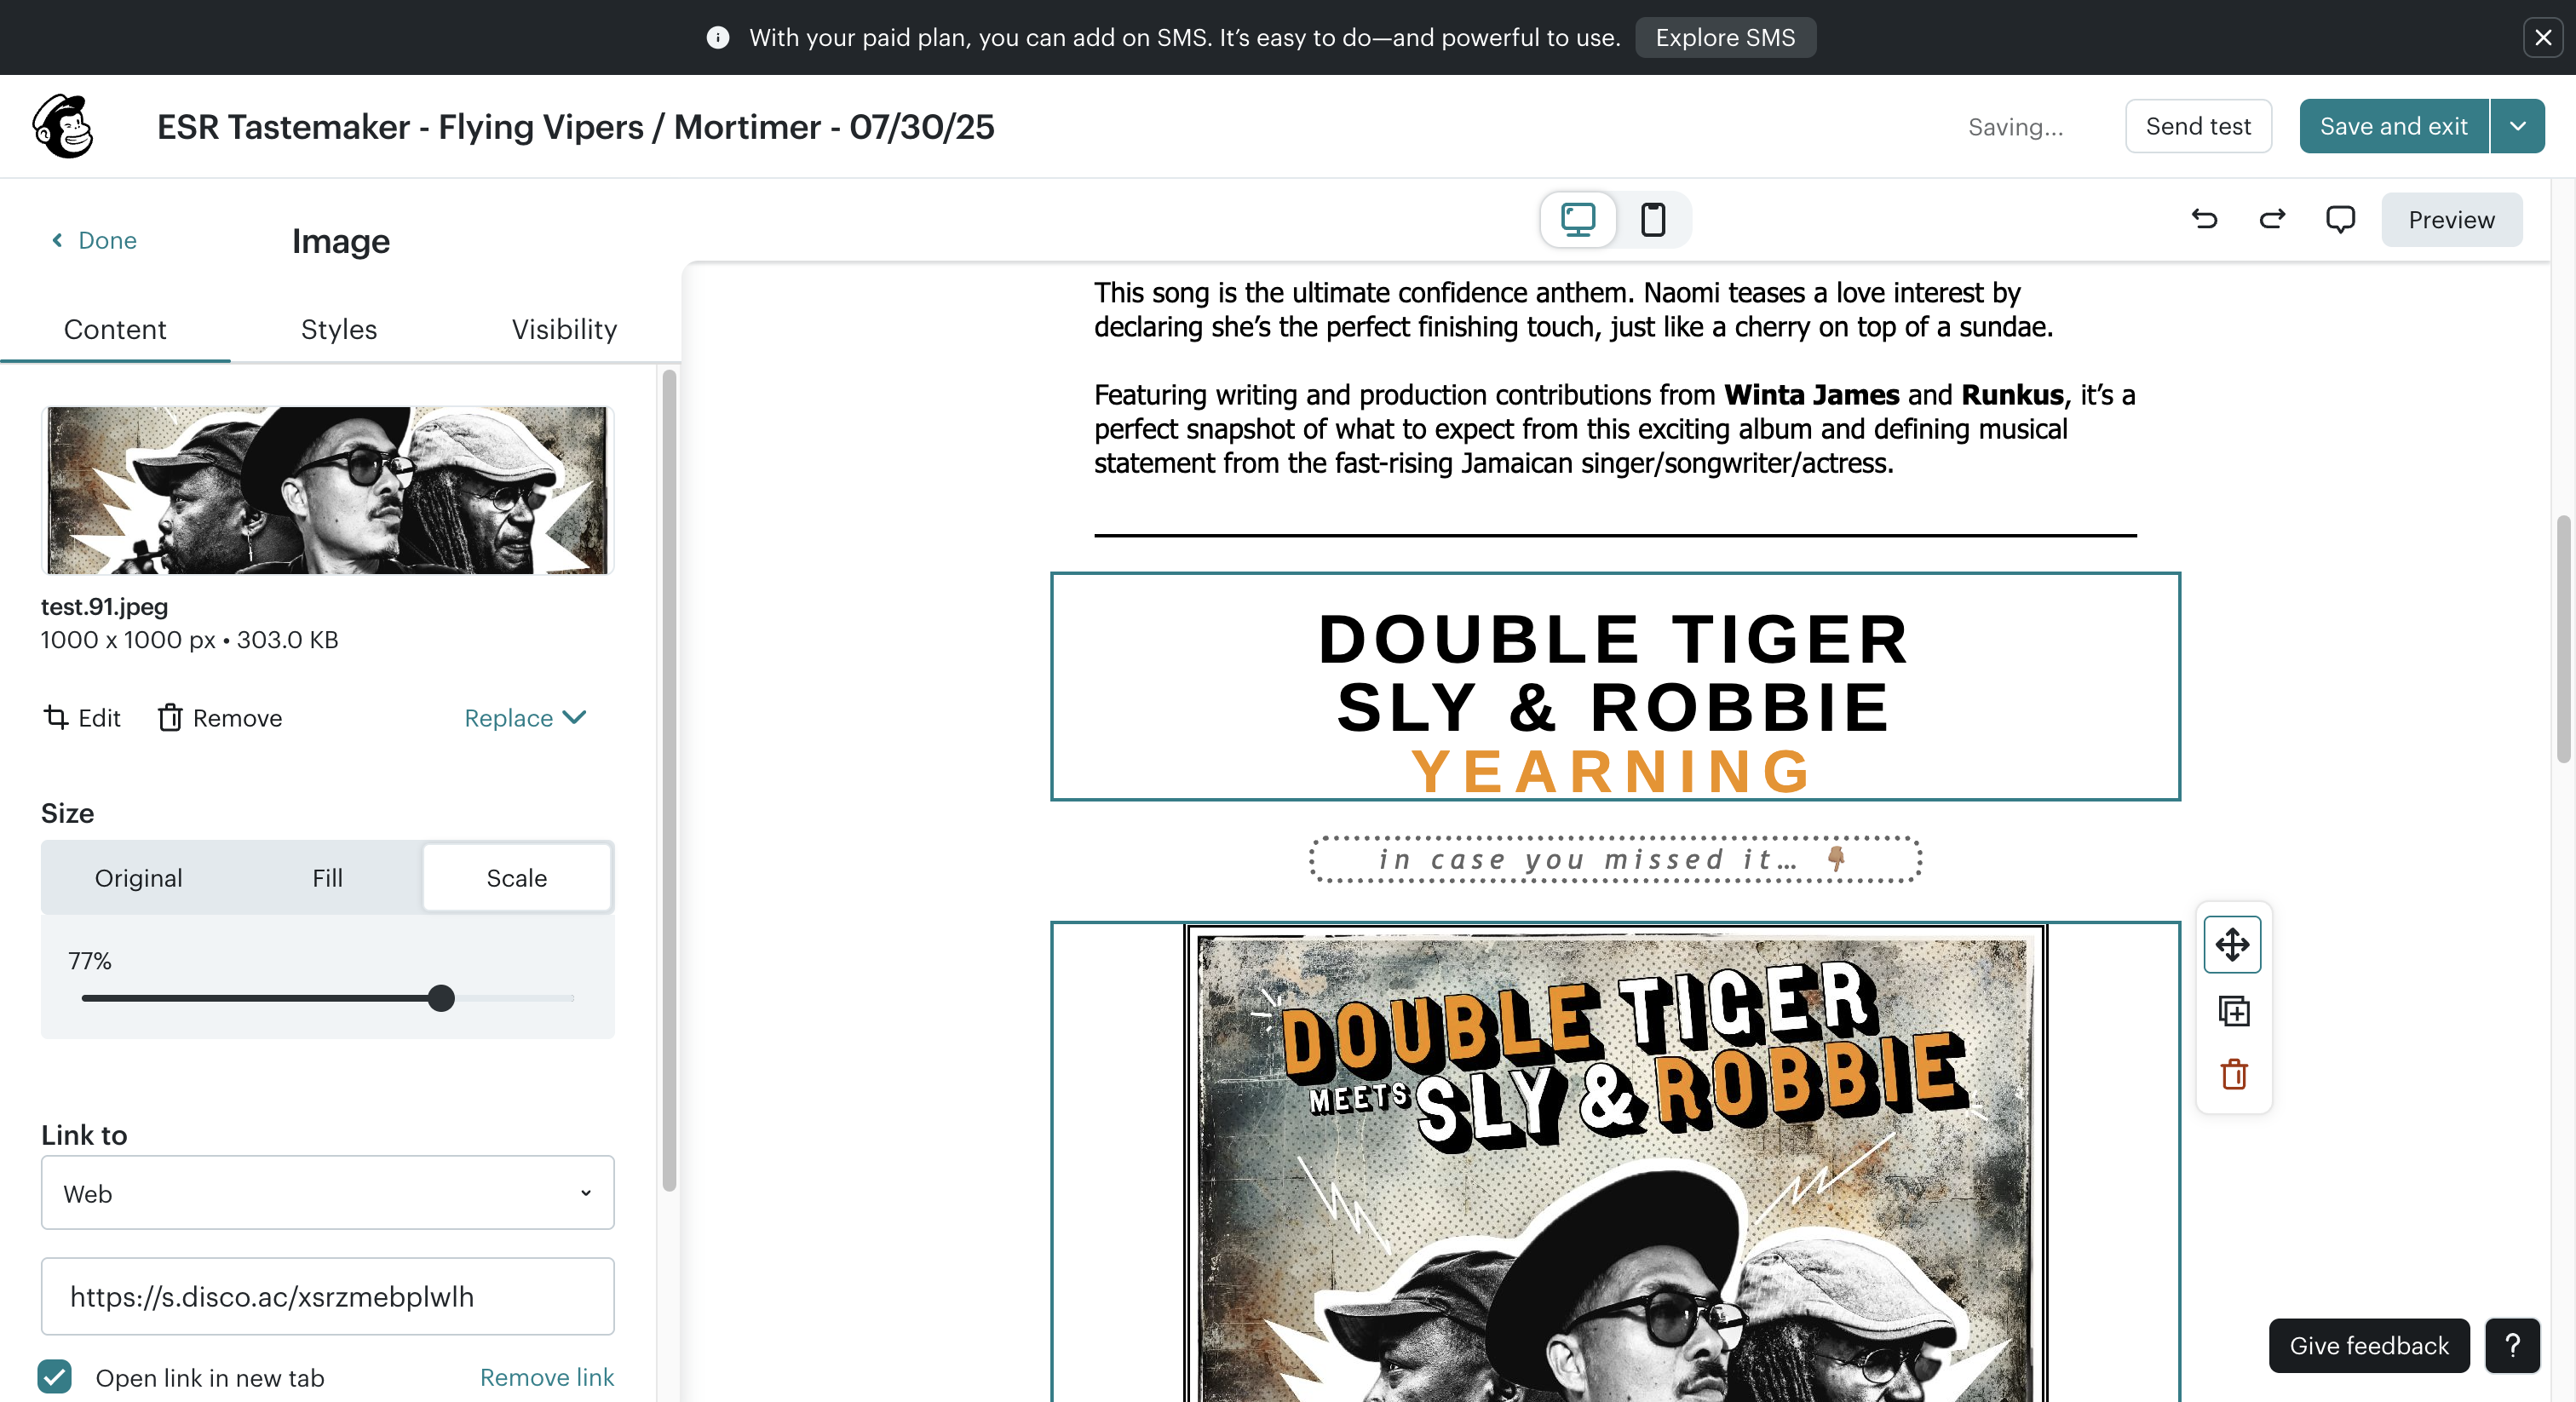Click the link URL input field
This screenshot has height=1402, width=2576.
pyautogui.click(x=327, y=1296)
